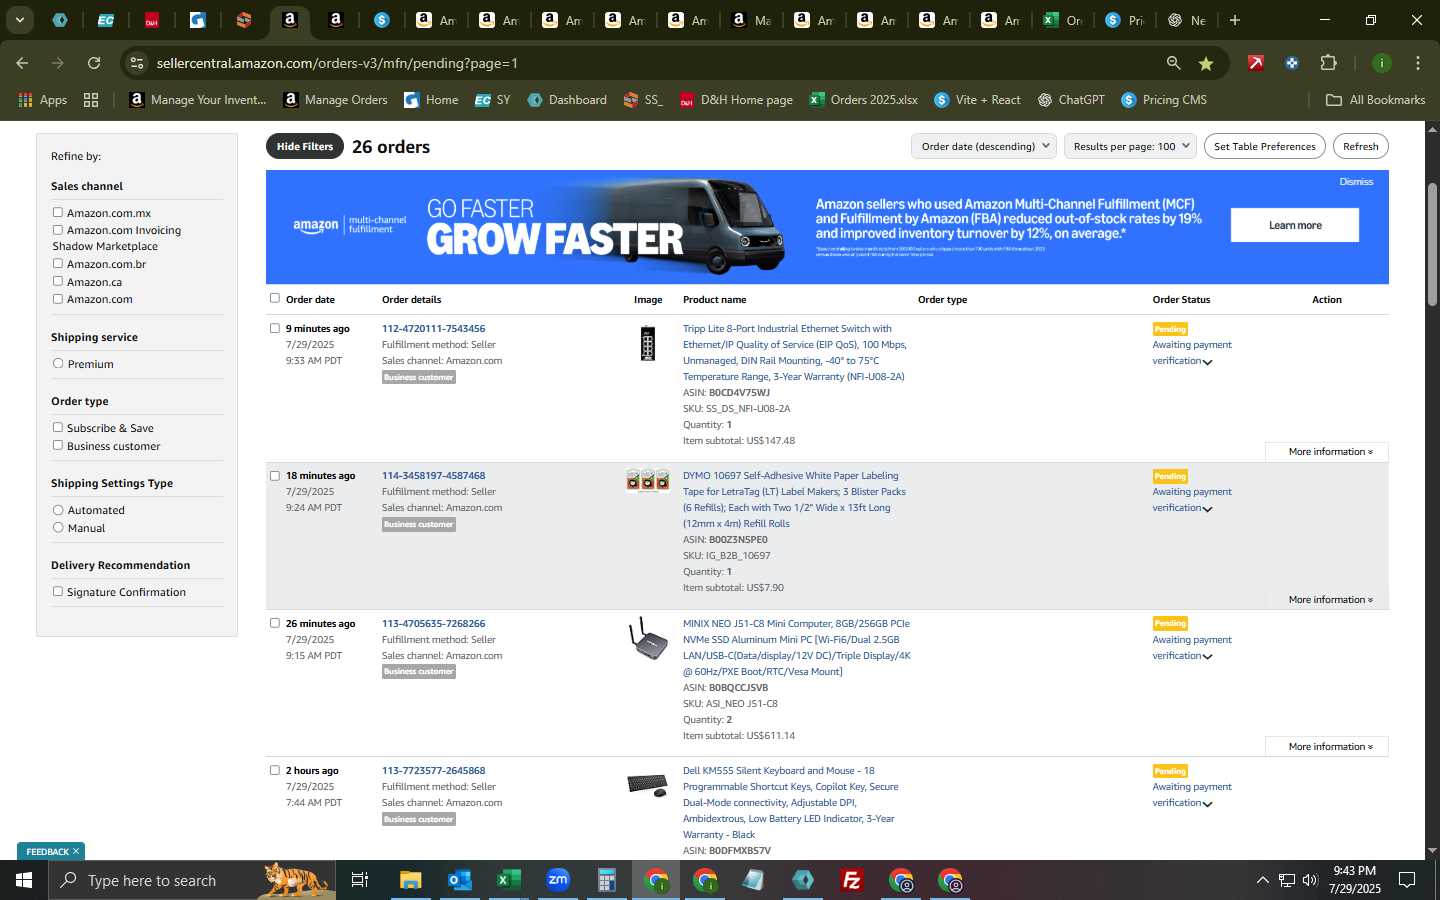
Task: Open the Order date (descending) sort dropdown
Action: [x=984, y=146]
